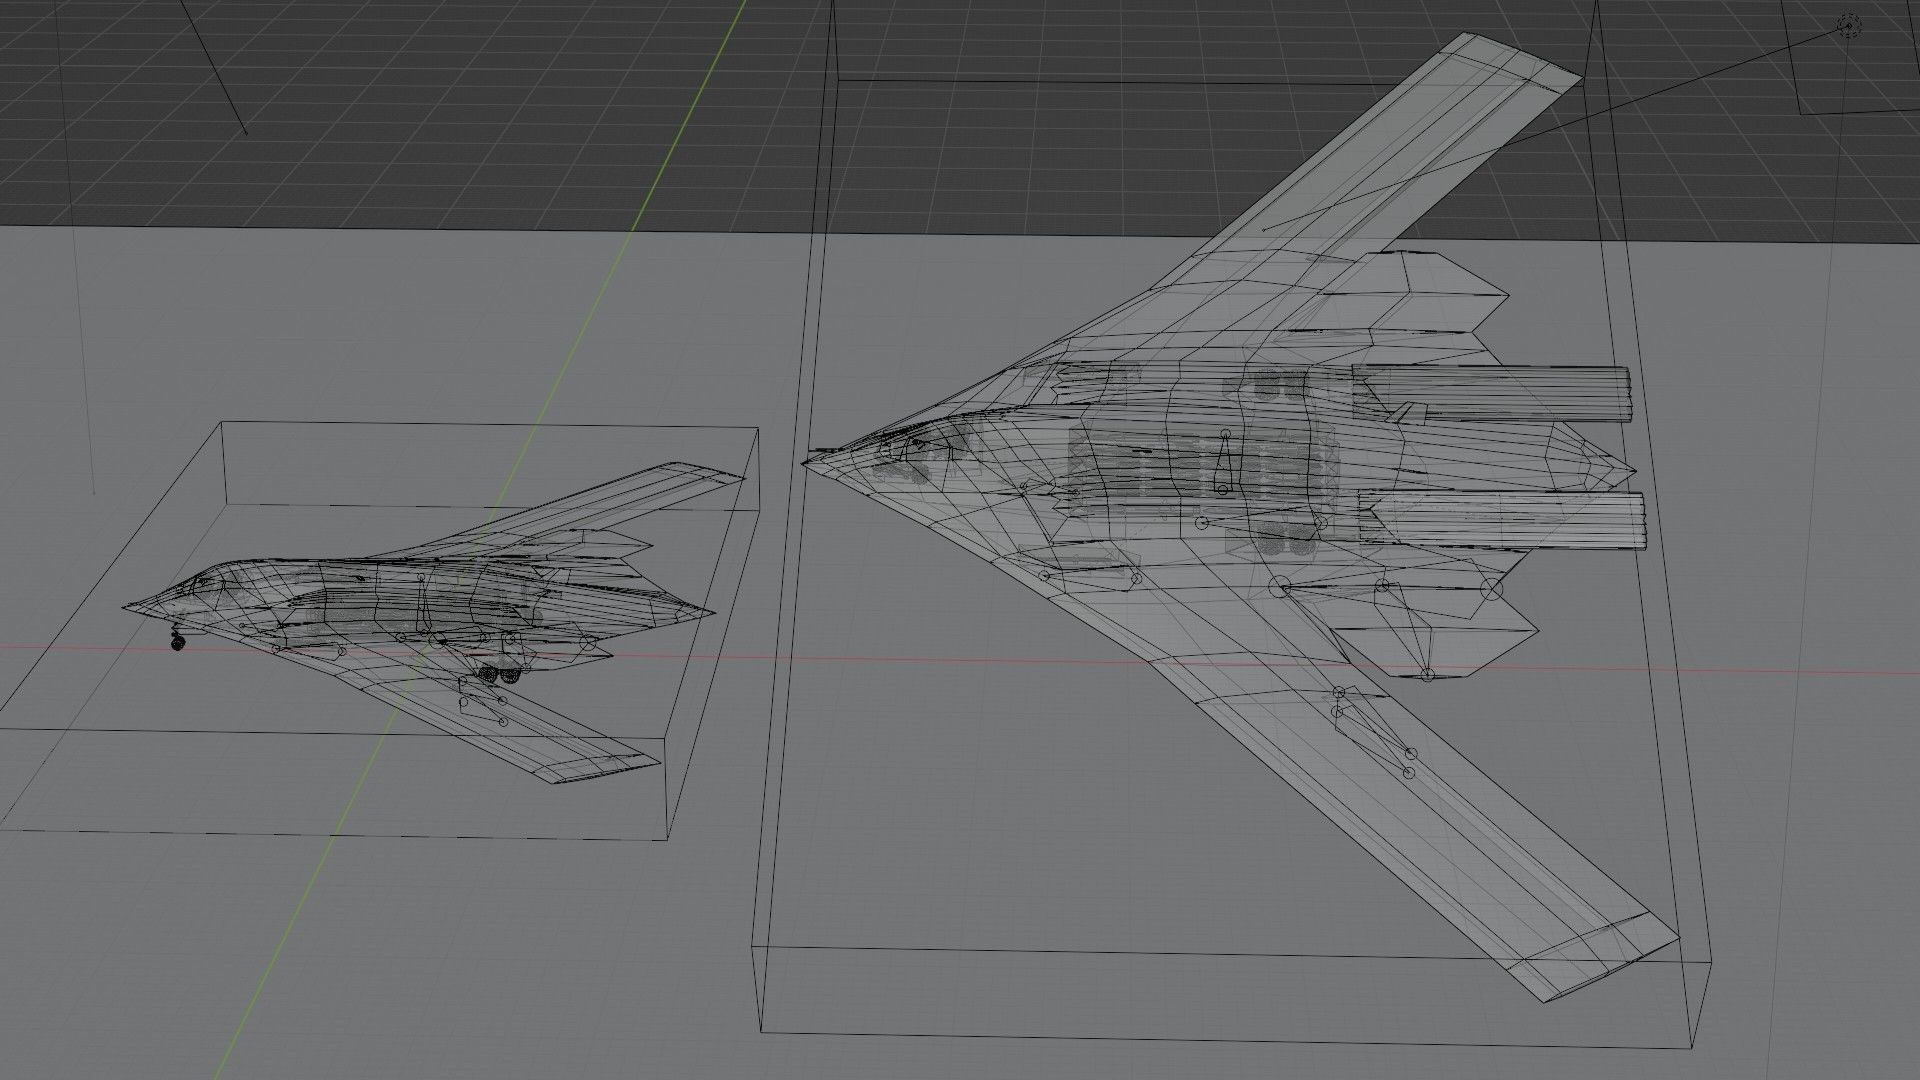The image size is (1920, 1080).
Task: Select the small aircraft's far wing tip
Action: (705, 473)
